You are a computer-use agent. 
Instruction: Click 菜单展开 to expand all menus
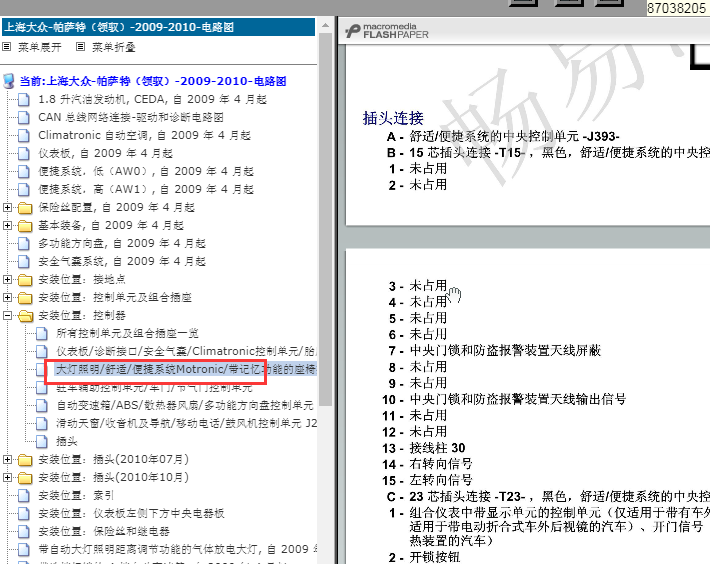click(39, 47)
